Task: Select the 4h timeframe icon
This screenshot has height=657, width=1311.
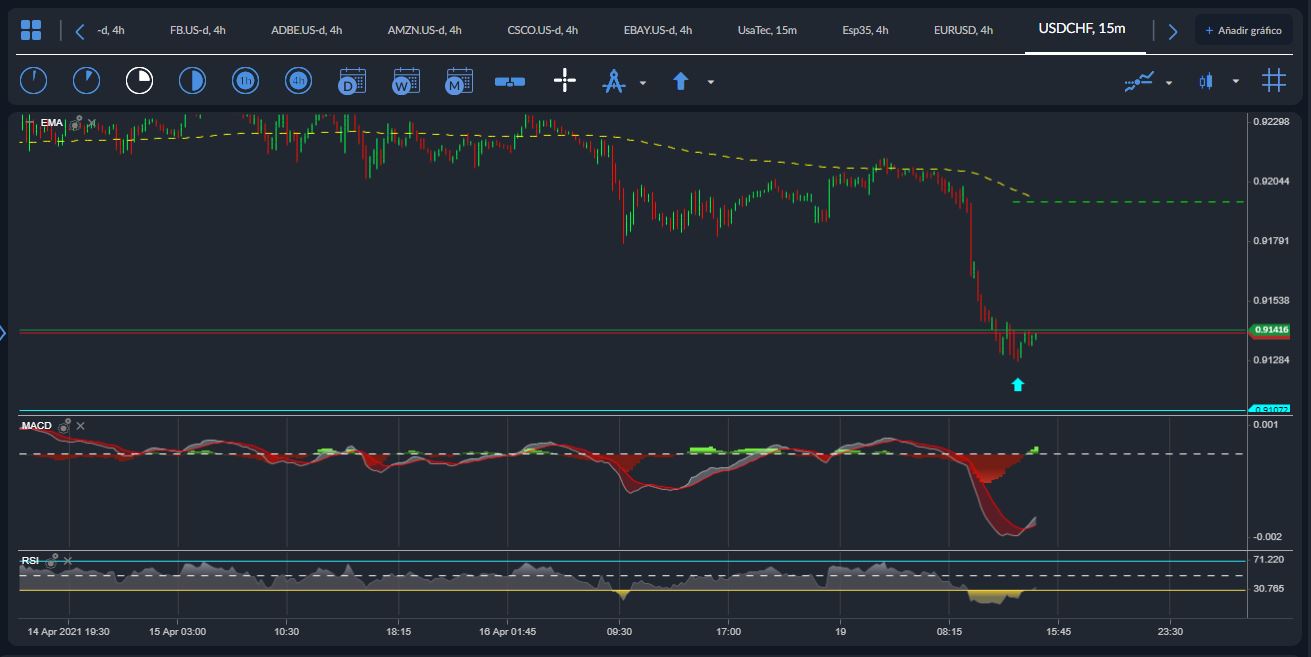Action: [298, 80]
